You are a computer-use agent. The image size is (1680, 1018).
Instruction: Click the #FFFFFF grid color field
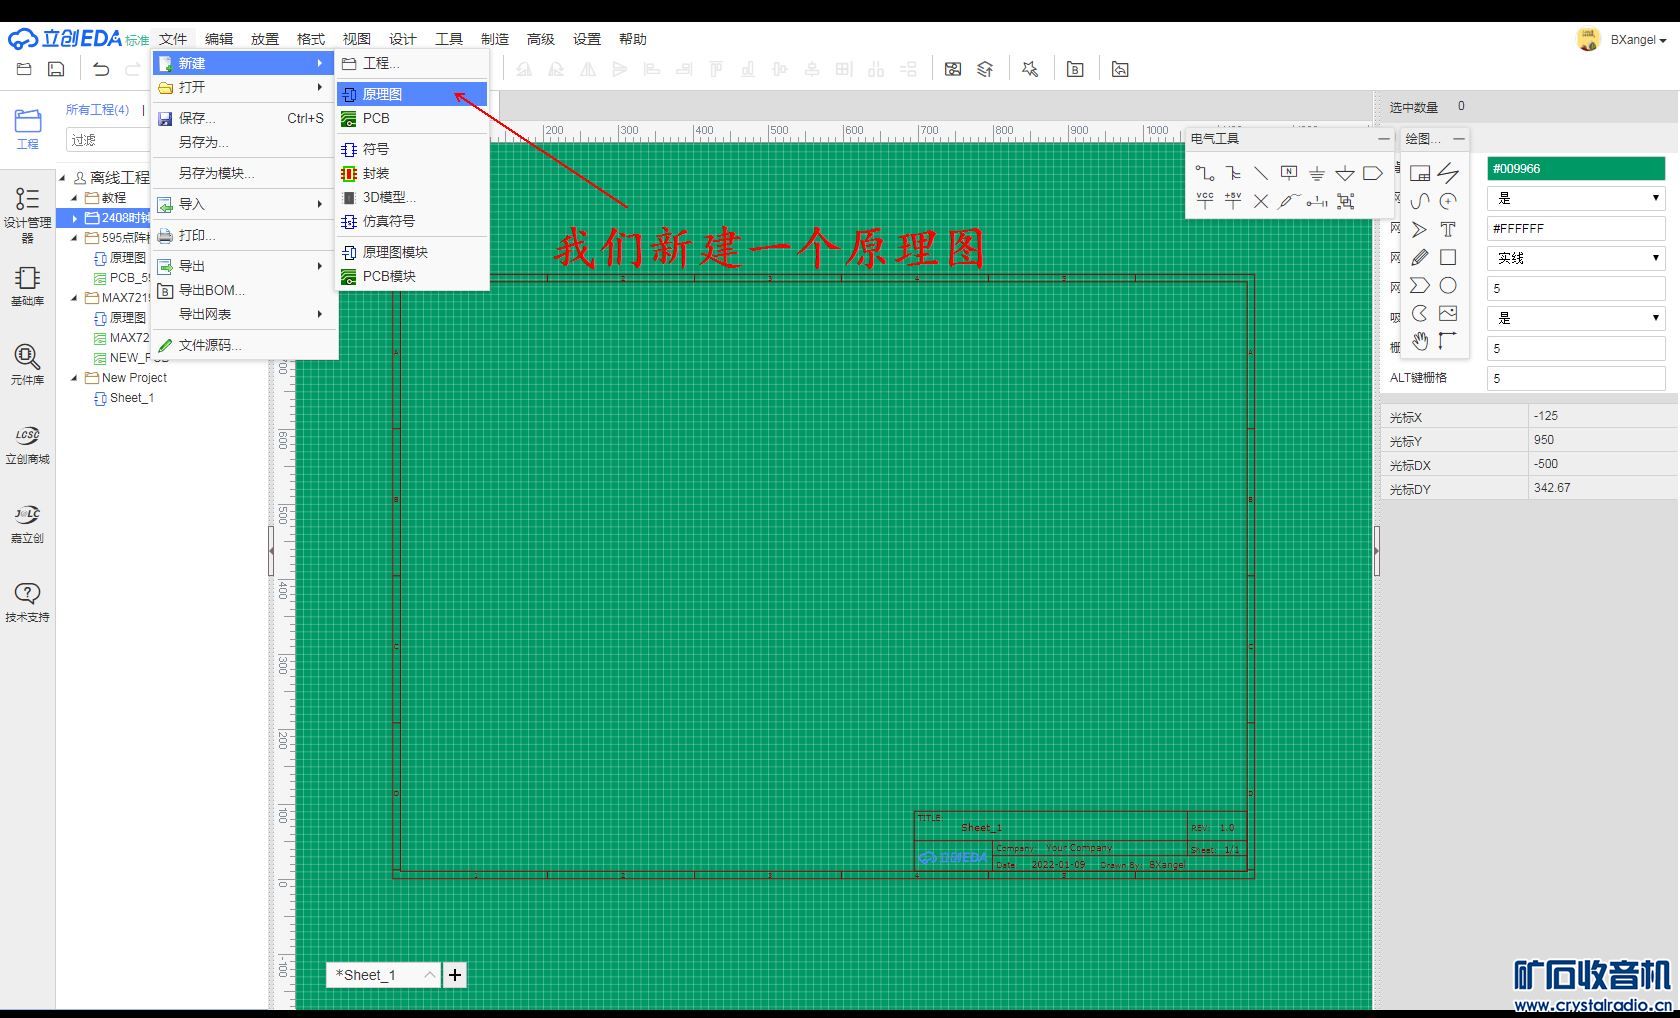pyautogui.click(x=1576, y=228)
